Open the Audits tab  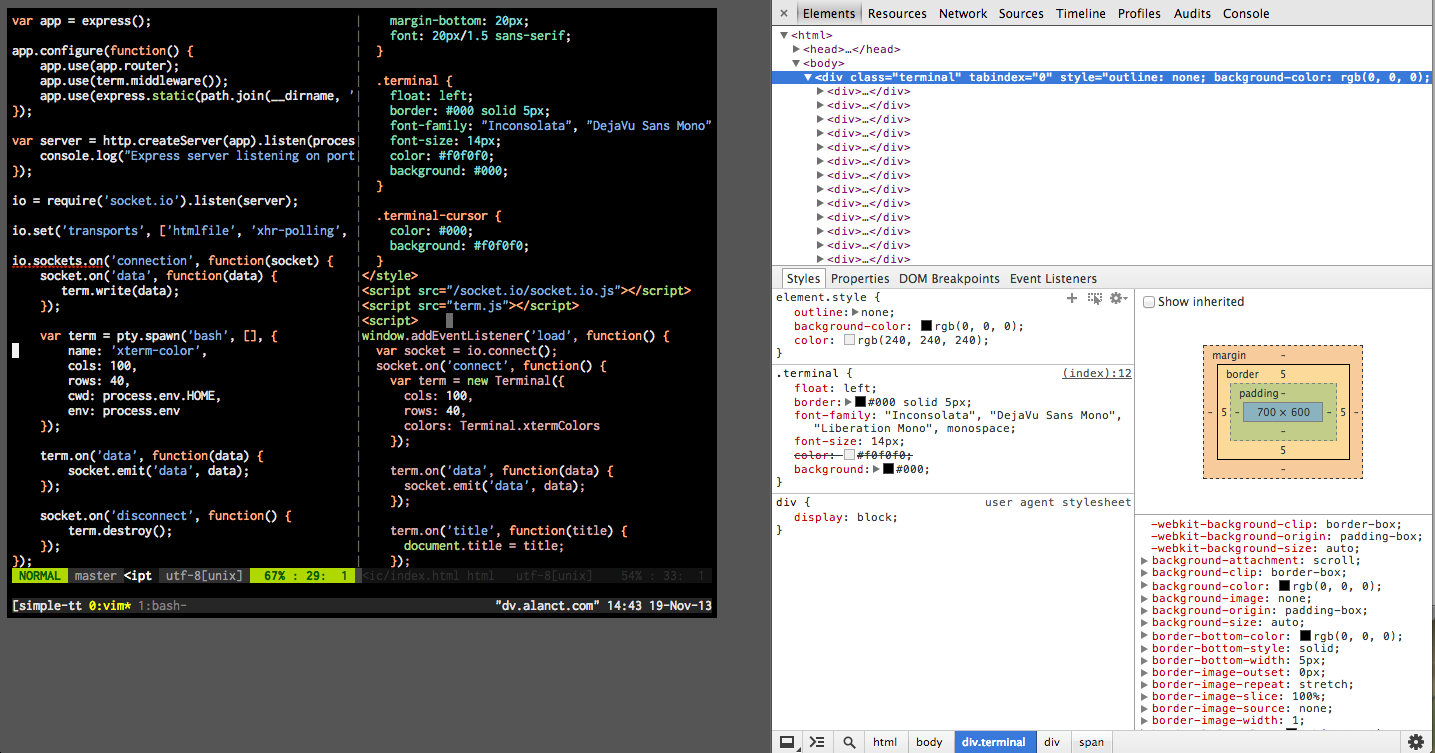[1192, 14]
